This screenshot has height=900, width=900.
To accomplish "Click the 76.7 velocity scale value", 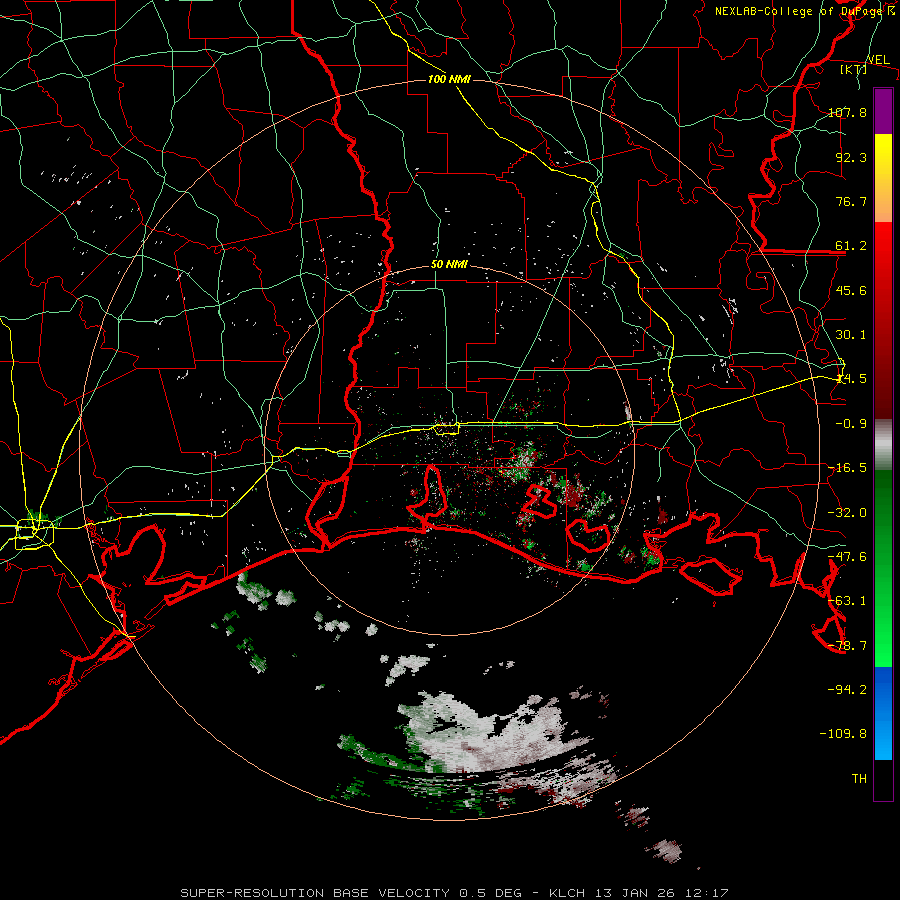I will pos(851,201).
